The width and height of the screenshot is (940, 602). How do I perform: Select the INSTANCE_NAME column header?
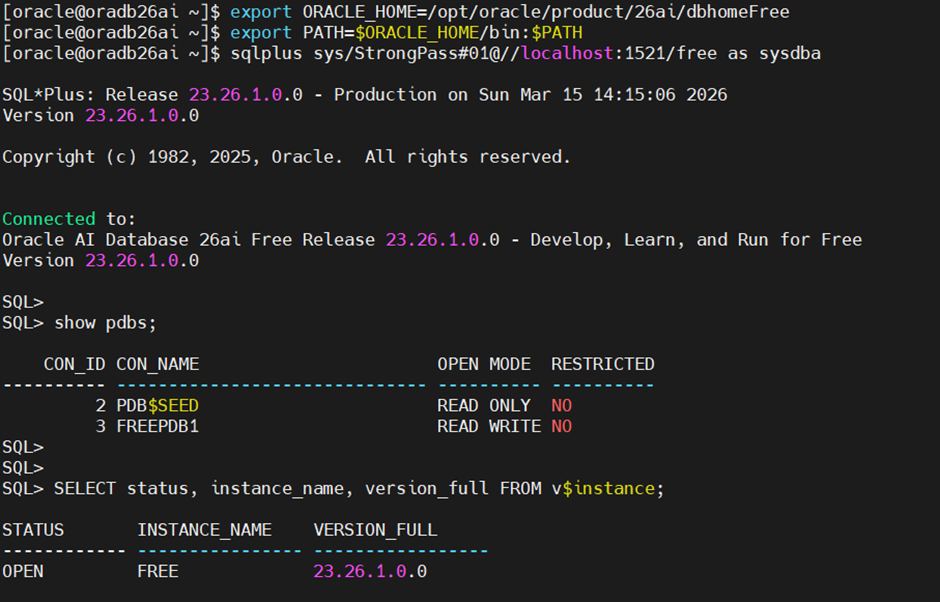click(204, 530)
